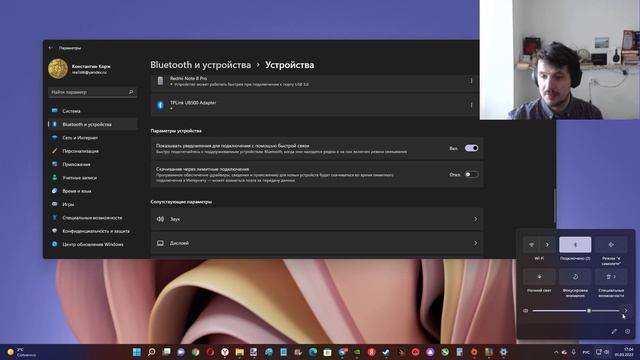Launch Opera browser from taskbar
This screenshot has height=360, width=640.
[x=210, y=352]
